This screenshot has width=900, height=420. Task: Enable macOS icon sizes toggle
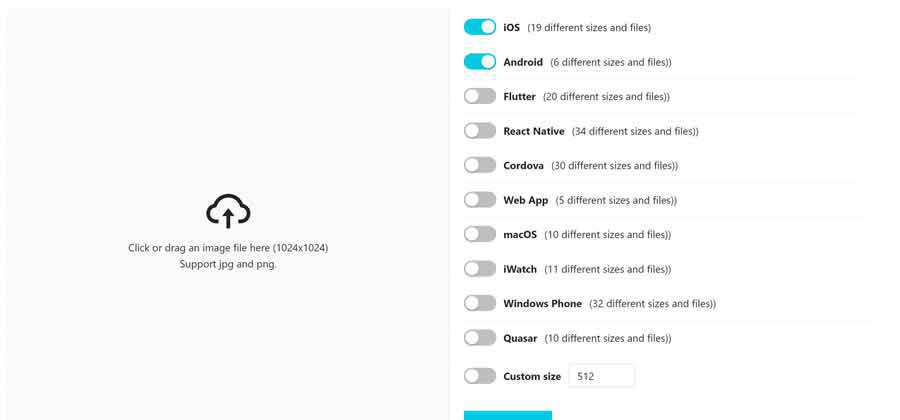(x=480, y=234)
